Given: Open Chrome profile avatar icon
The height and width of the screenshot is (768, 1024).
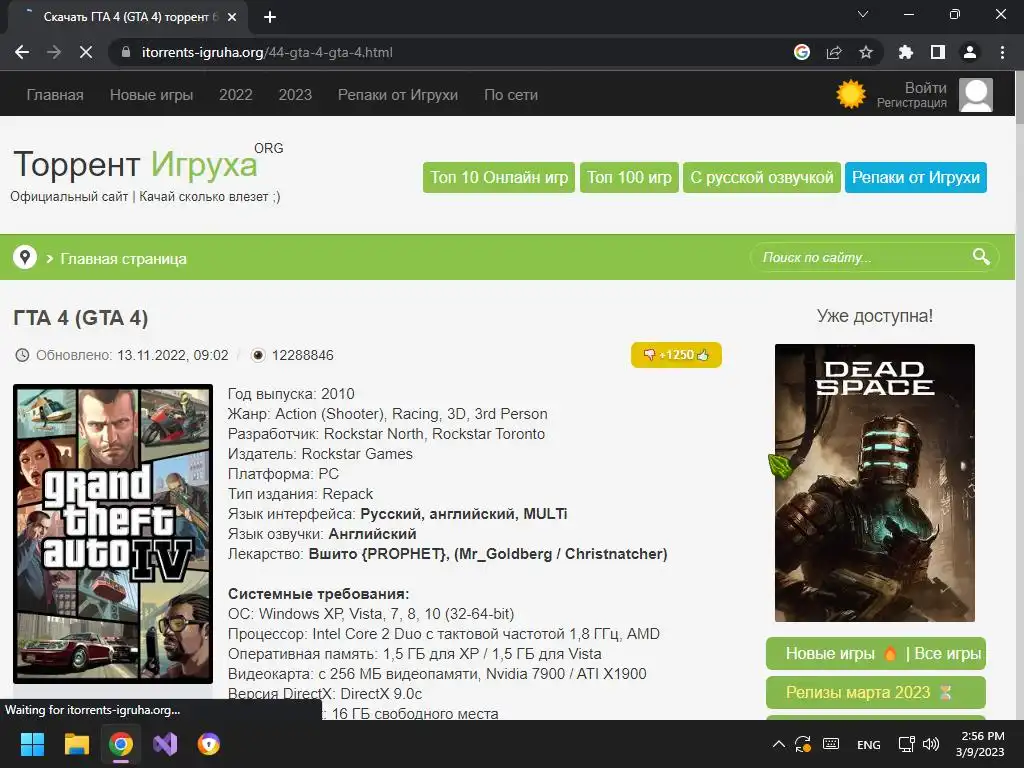Looking at the screenshot, I should [970, 52].
